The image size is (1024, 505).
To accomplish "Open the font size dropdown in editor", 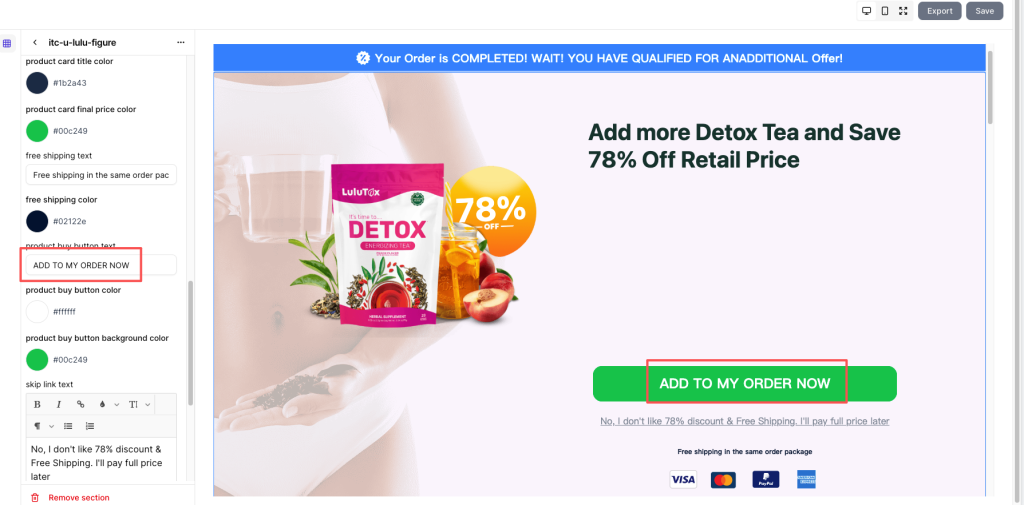I will [x=139, y=405].
